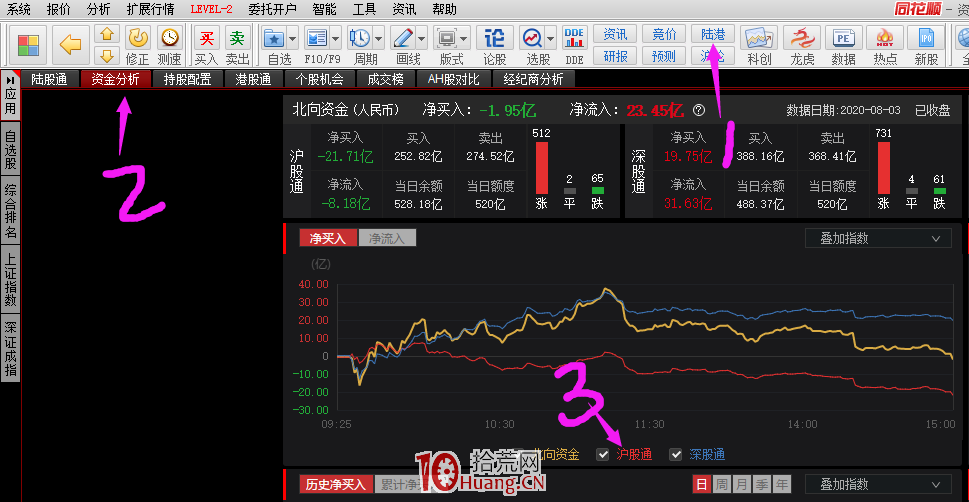969x502 pixels.
Task: Open the lower 叠加指数 dropdown
Action: click(878, 484)
